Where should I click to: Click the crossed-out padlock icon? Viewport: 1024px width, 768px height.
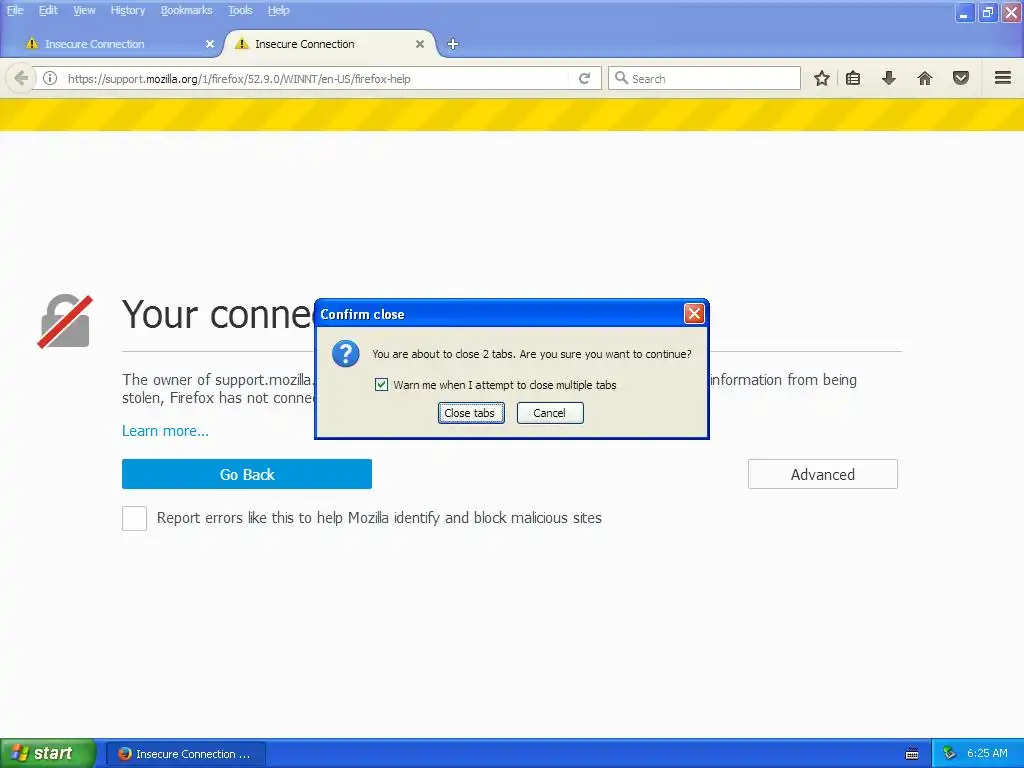65,321
